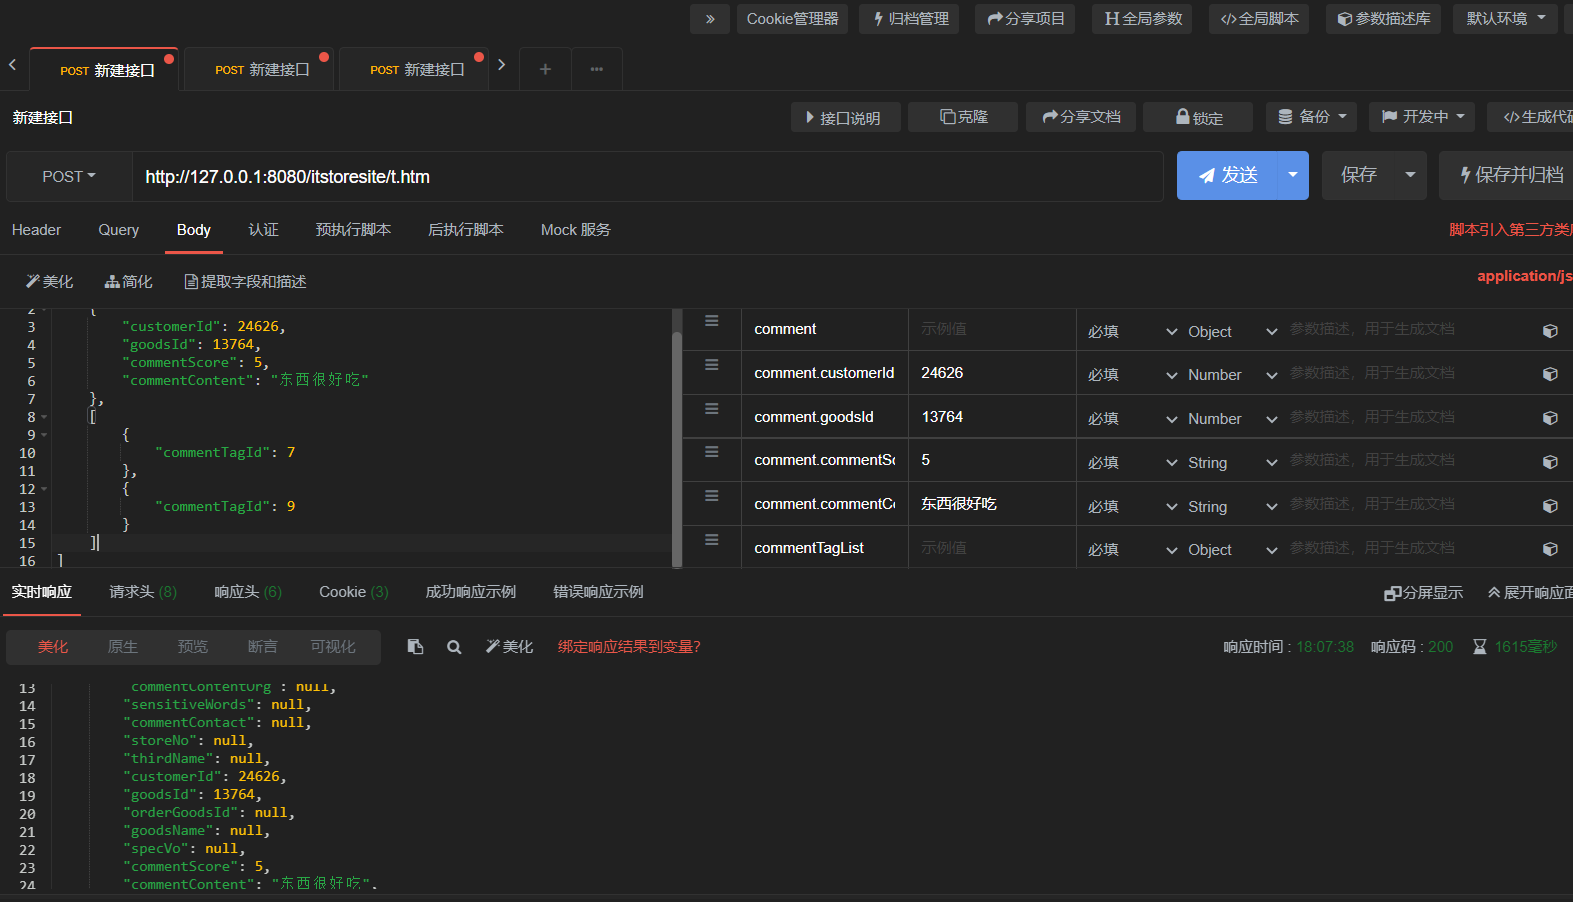Click the cube icon on comment row
Image resolution: width=1573 pixels, height=902 pixels.
tap(1550, 331)
